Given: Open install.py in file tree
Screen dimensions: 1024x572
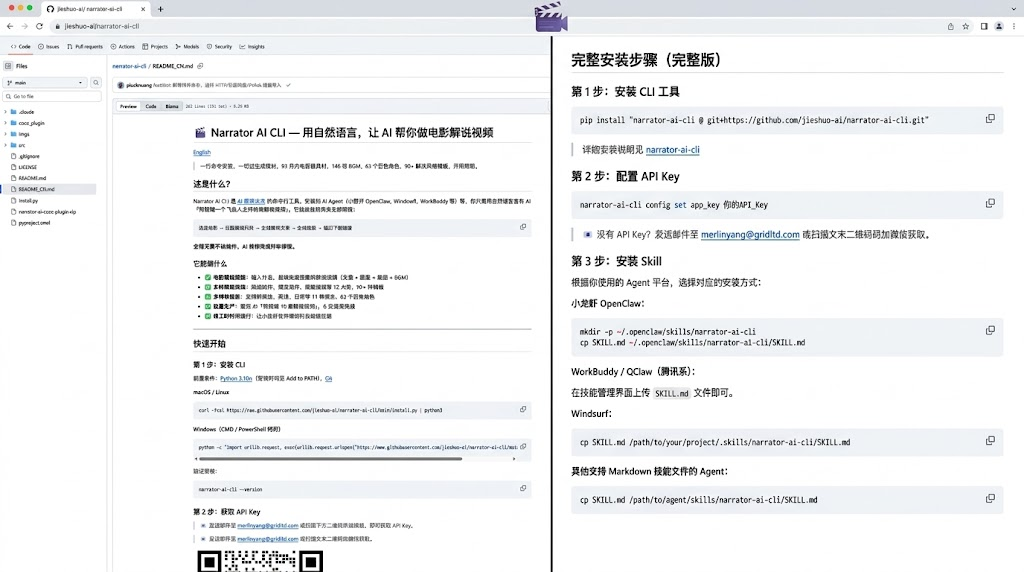Looking at the screenshot, I should click(28, 200).
